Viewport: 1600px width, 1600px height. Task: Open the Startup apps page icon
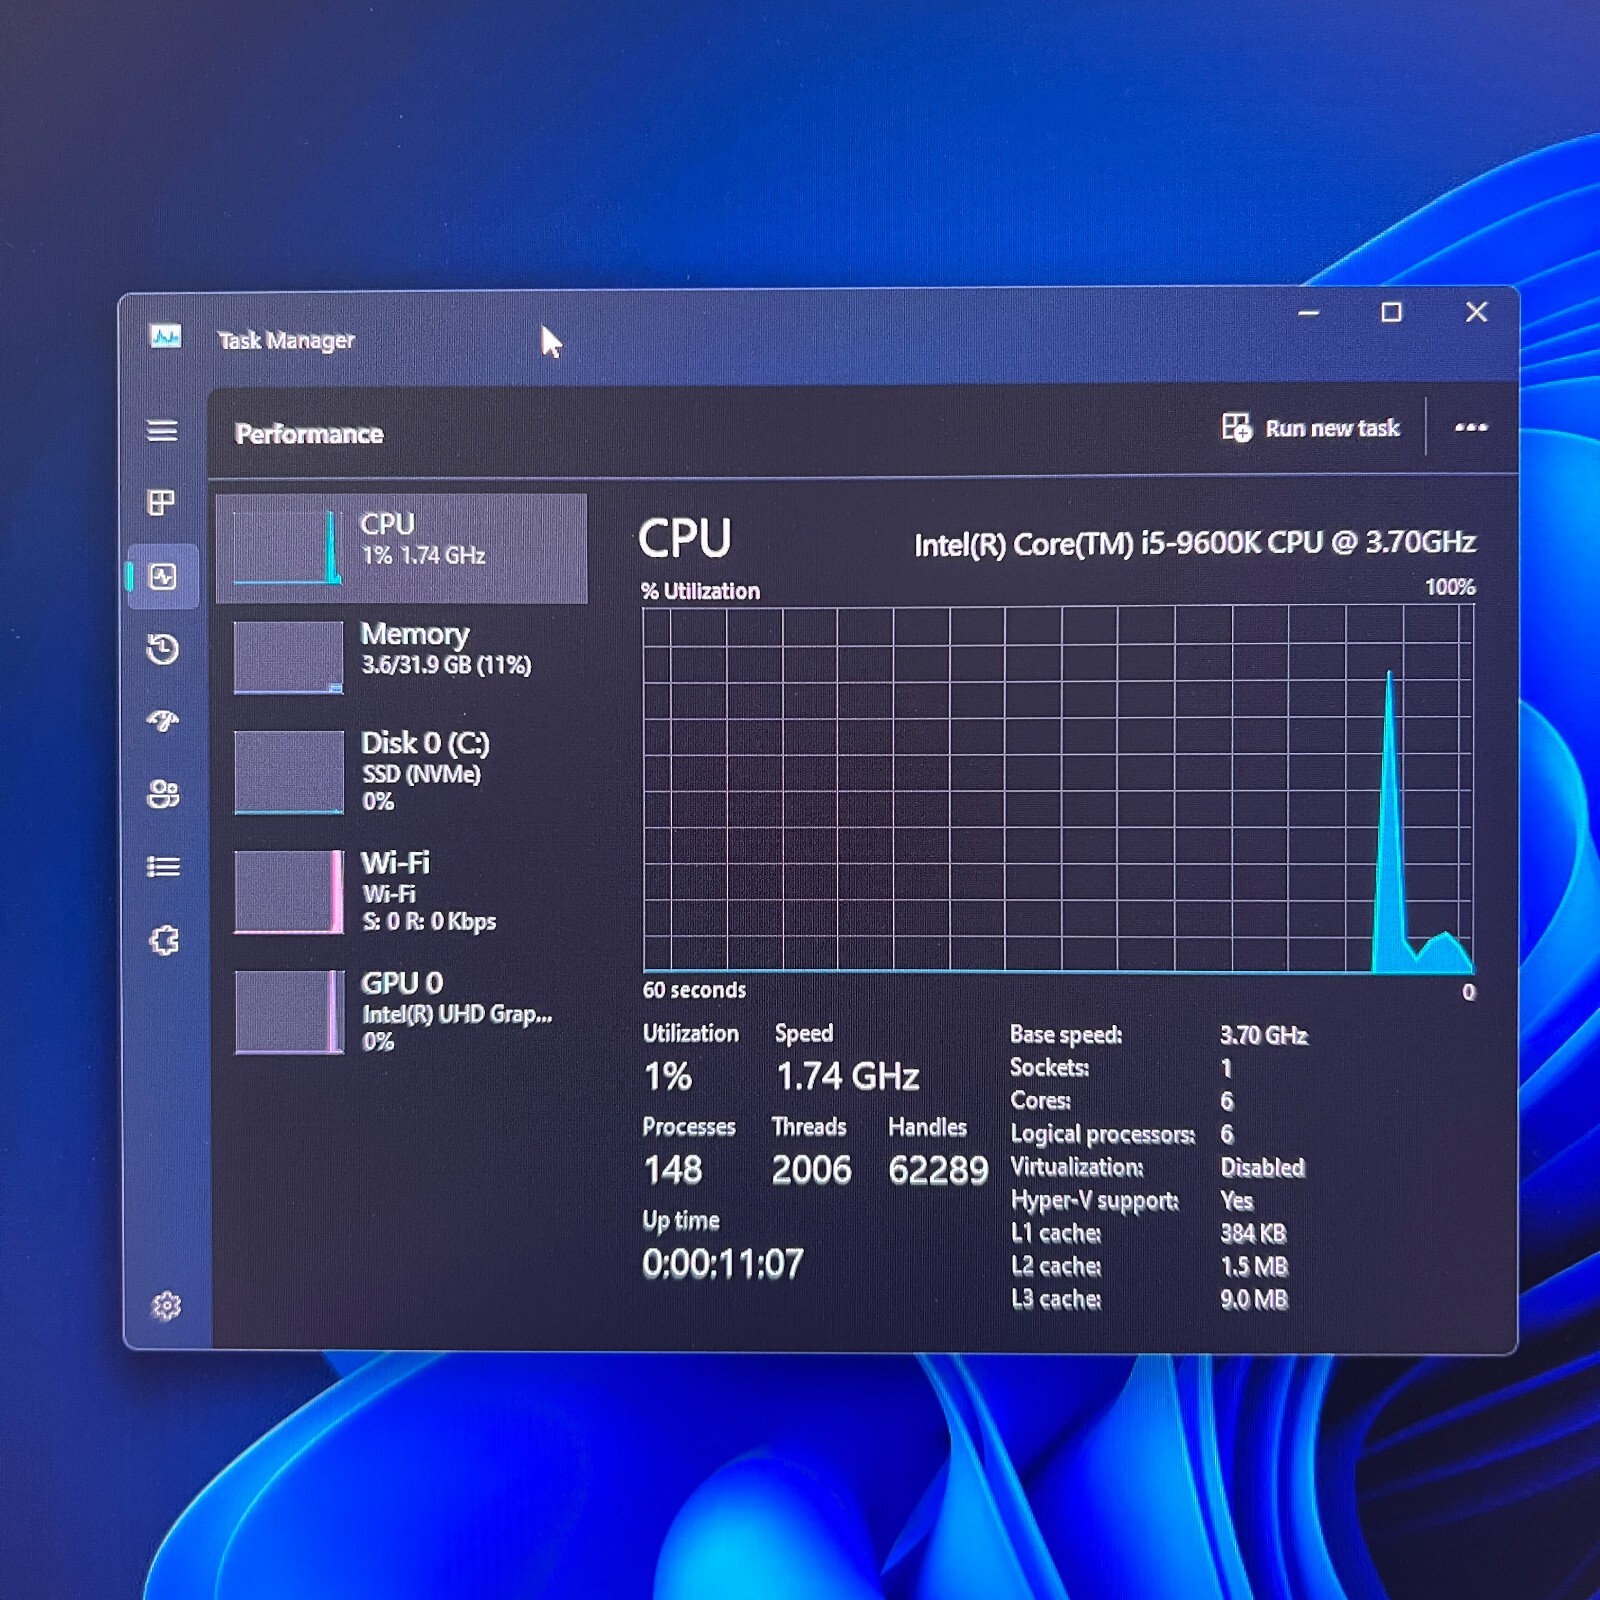click(163, 721)
